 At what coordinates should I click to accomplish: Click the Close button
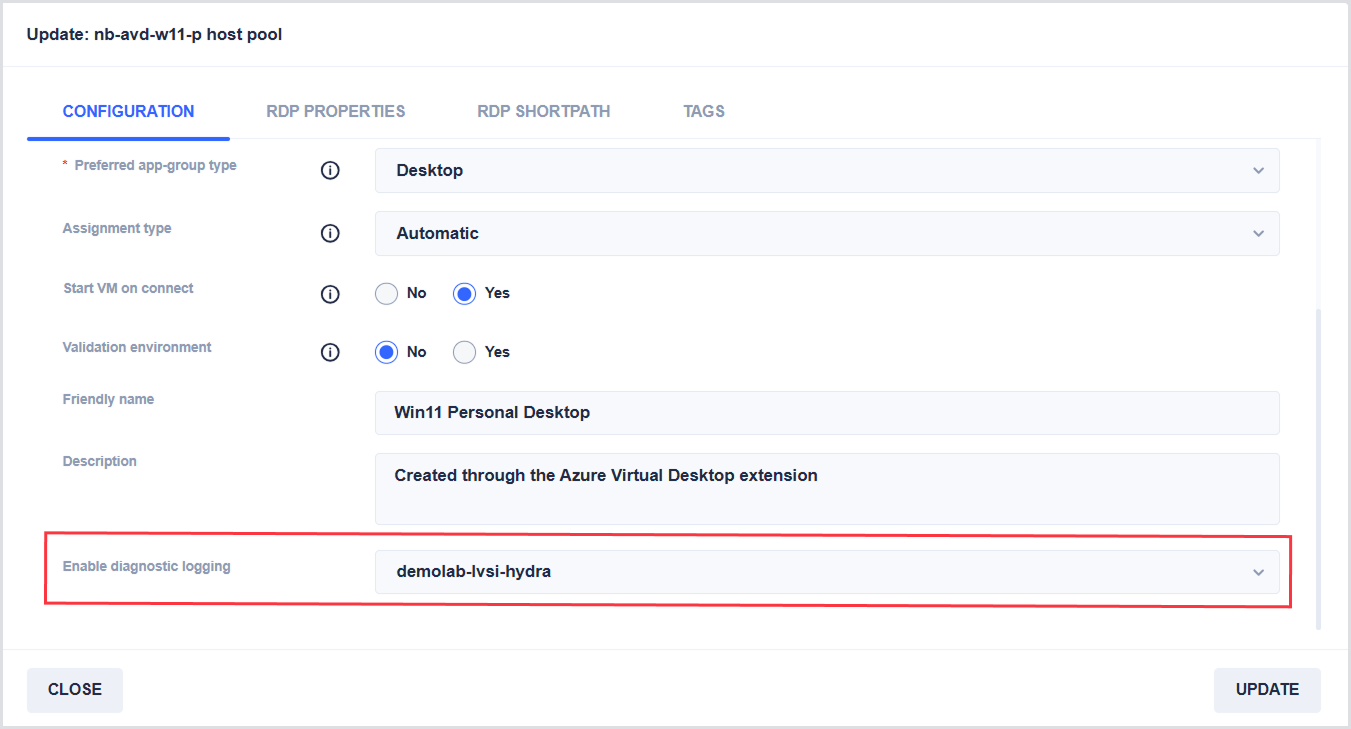tap(75, 690)
